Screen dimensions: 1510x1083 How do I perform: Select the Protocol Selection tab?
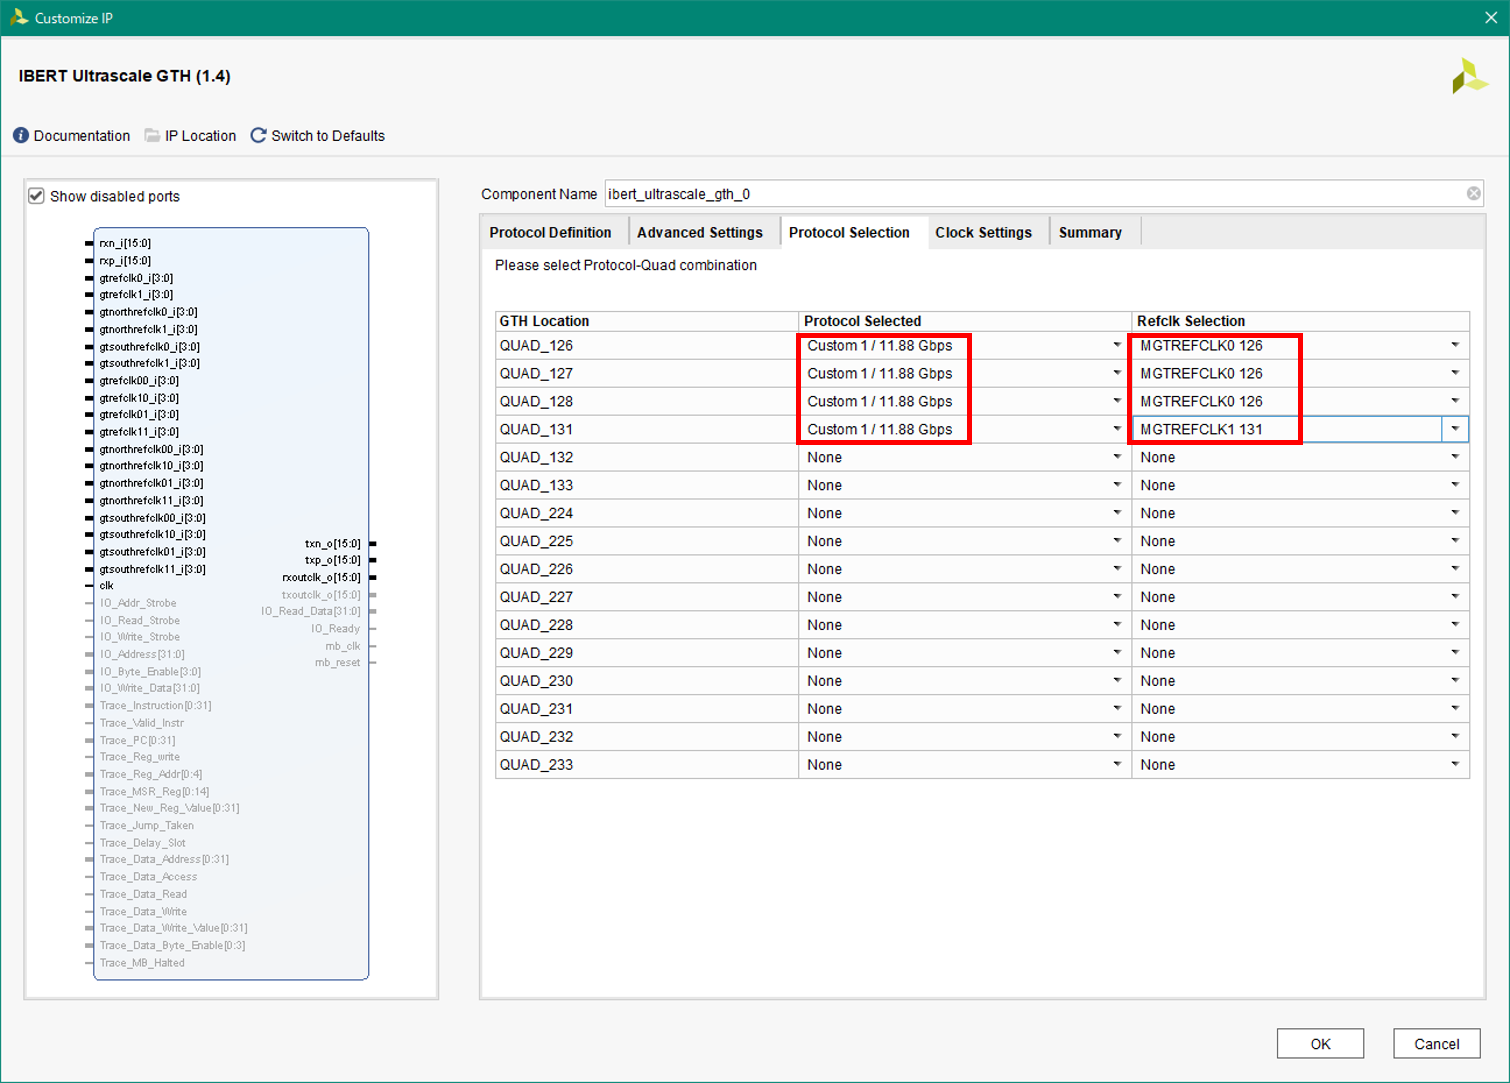click(x=849, y=232)
